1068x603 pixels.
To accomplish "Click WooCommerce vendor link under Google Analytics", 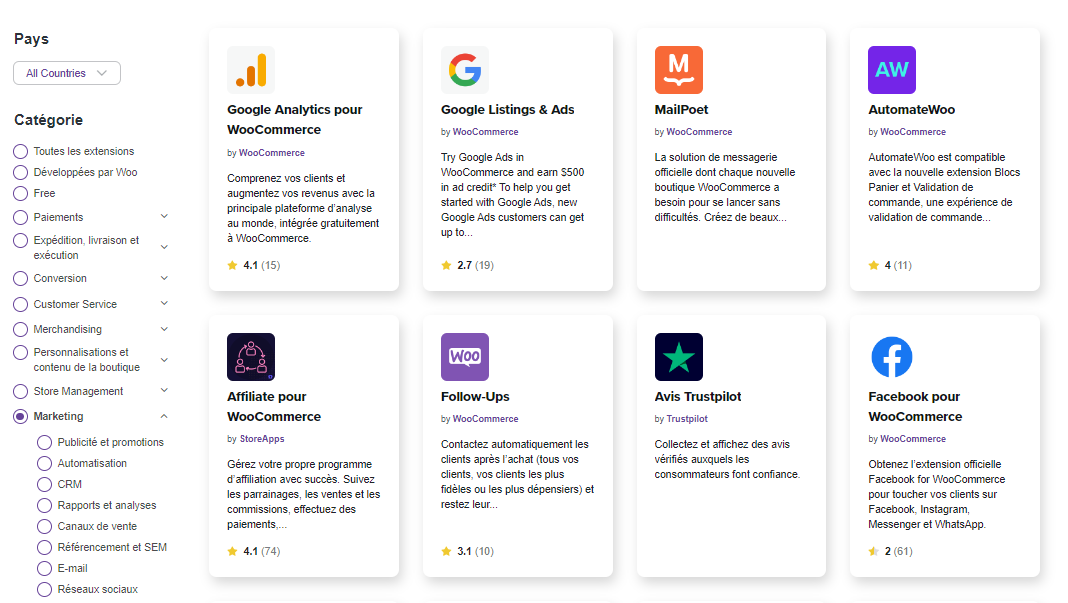I will point(272,153).
